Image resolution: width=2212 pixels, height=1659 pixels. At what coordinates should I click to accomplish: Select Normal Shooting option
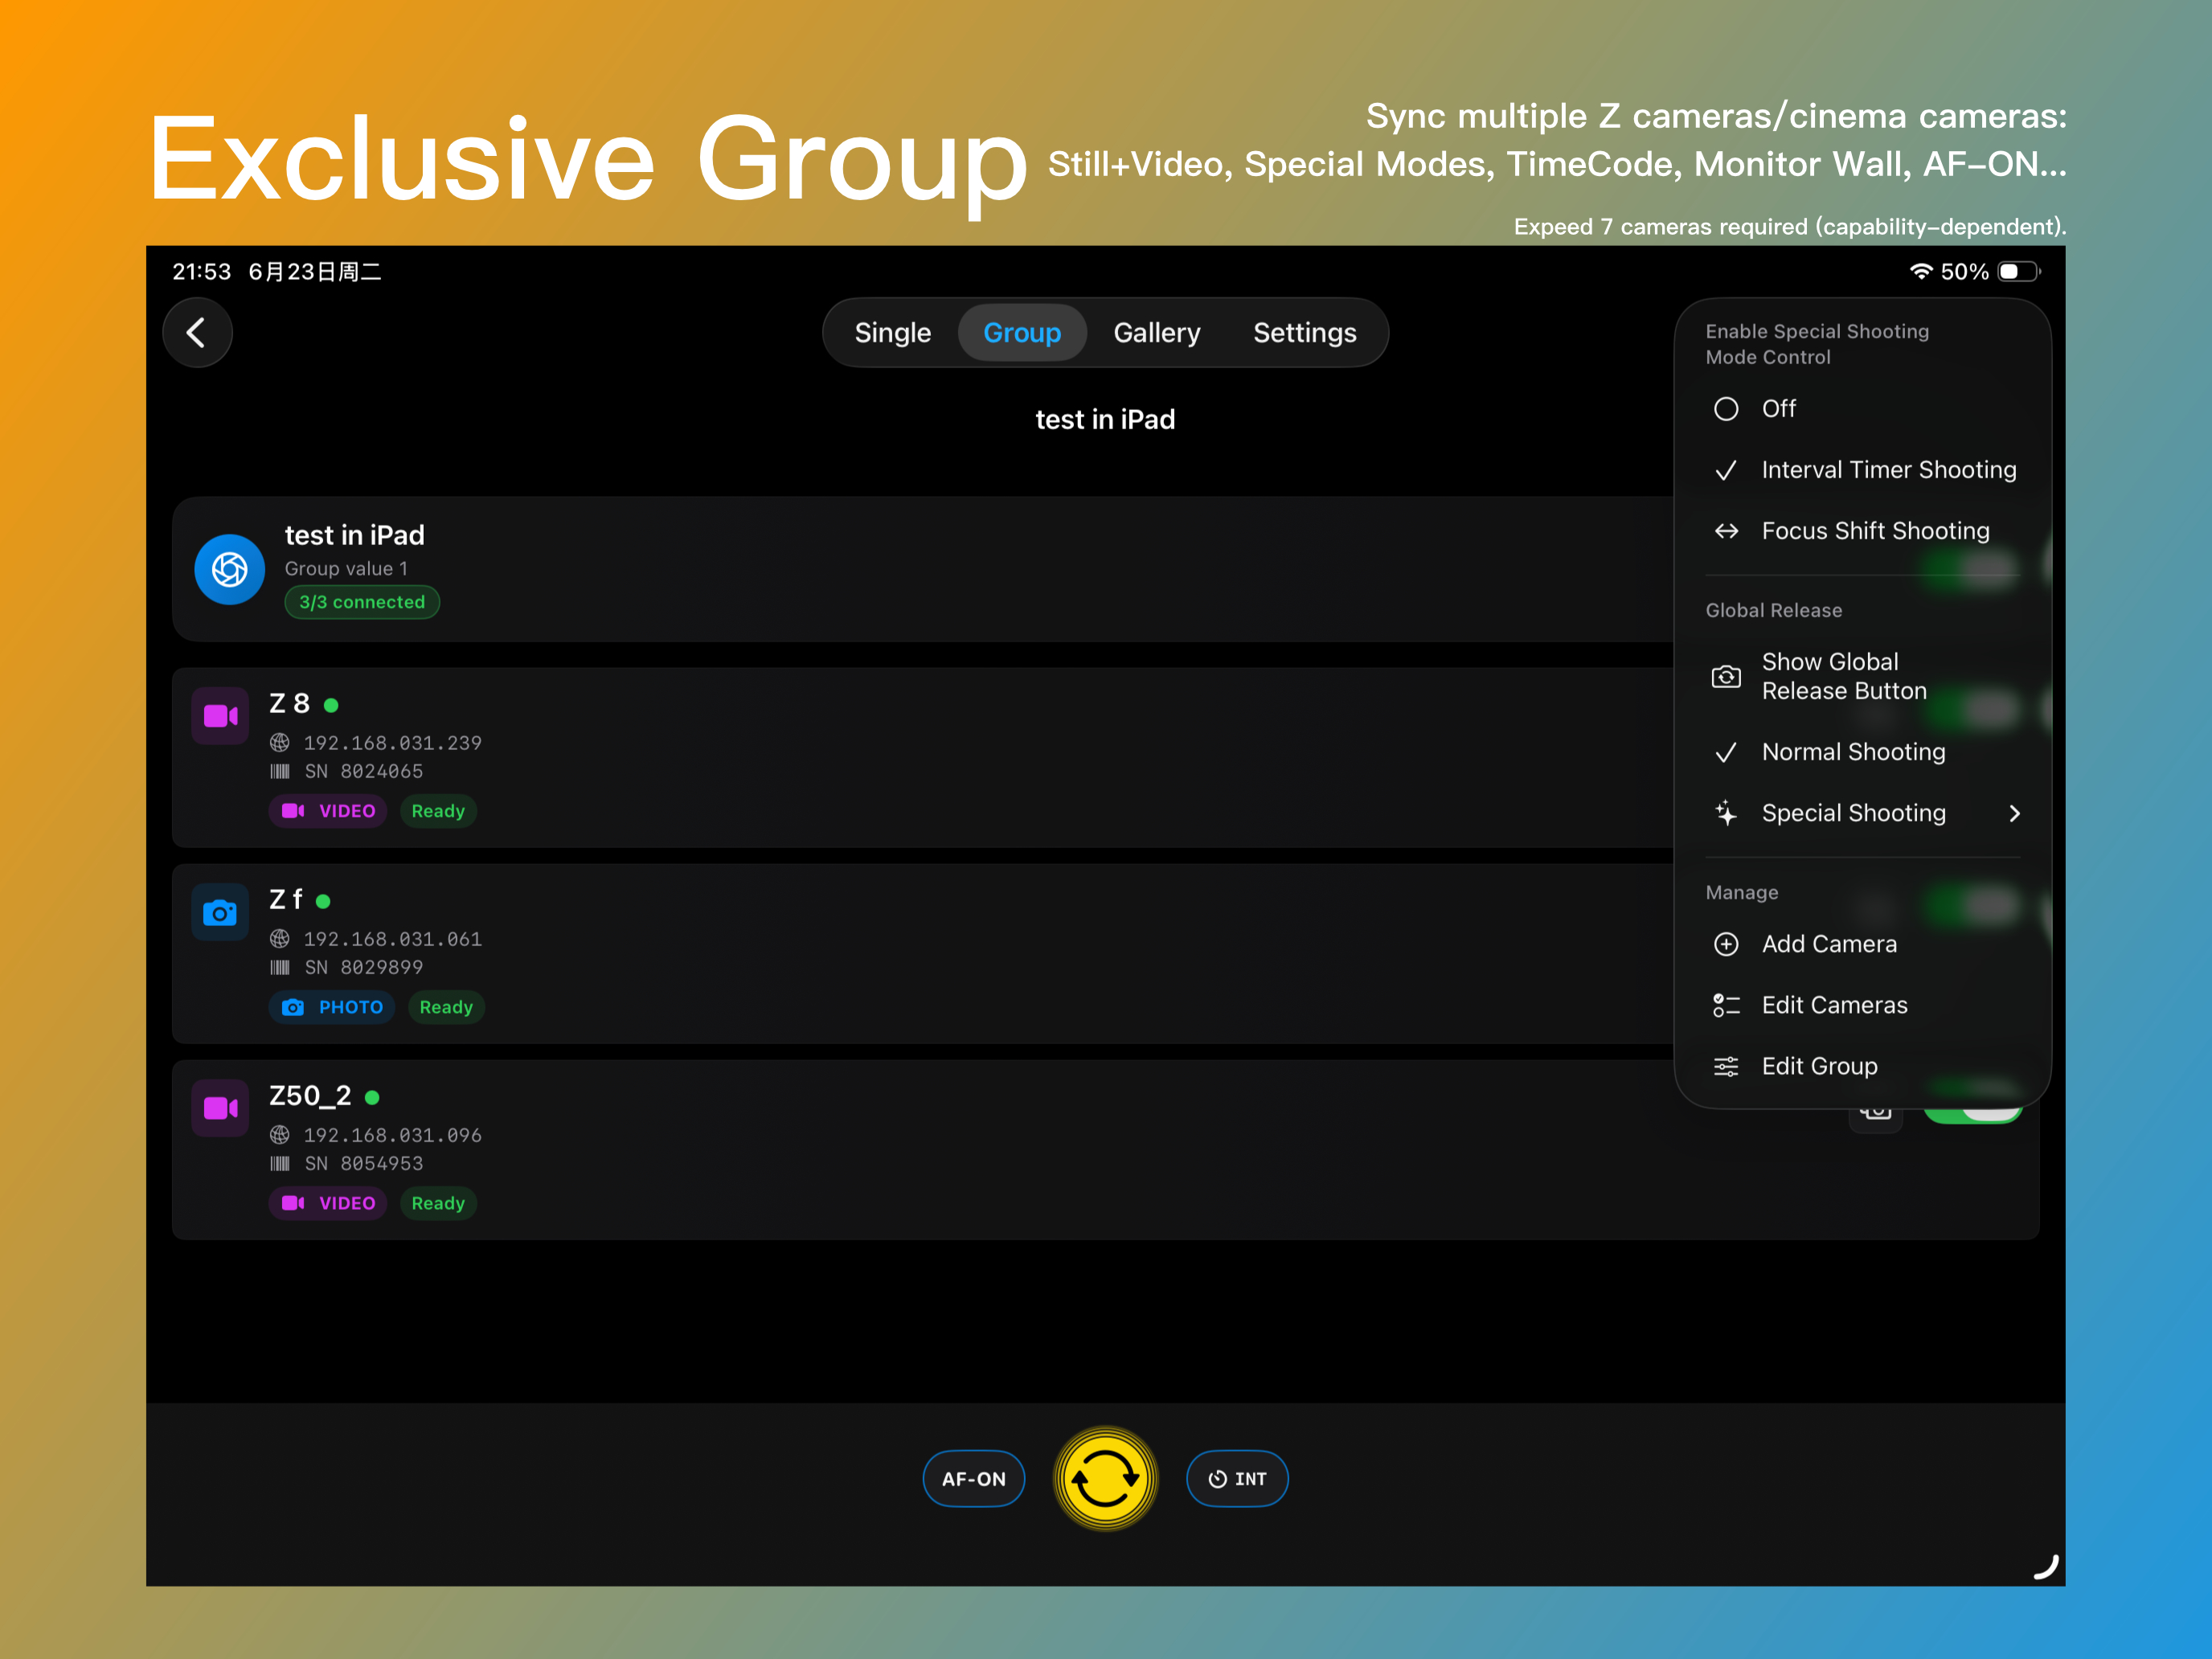pos(1863,752)
